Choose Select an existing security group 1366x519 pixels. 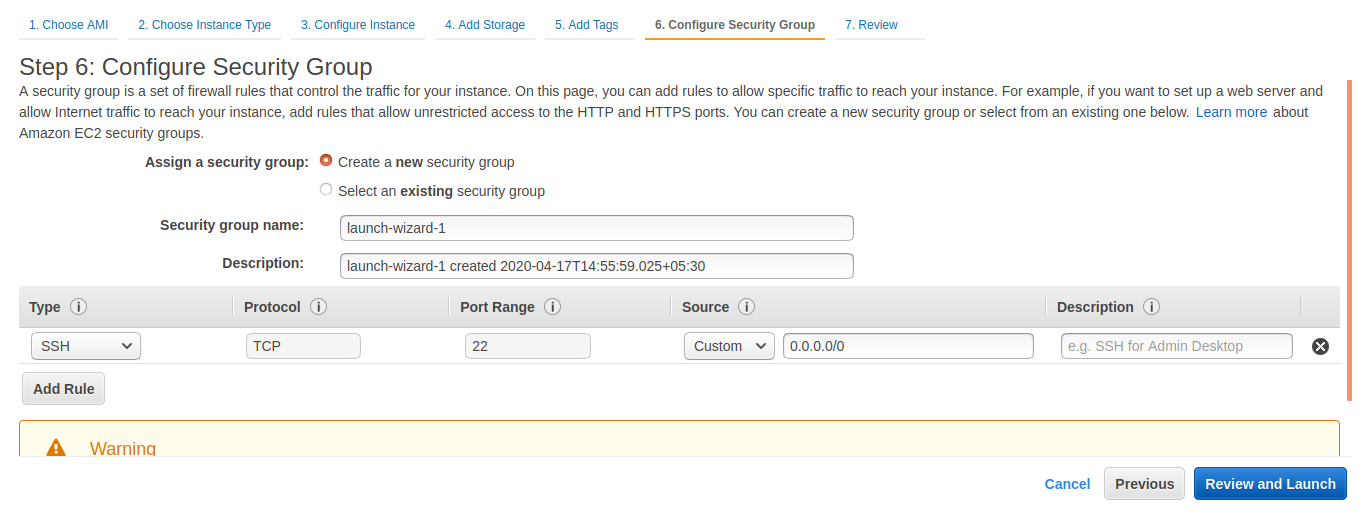(326, 189)
